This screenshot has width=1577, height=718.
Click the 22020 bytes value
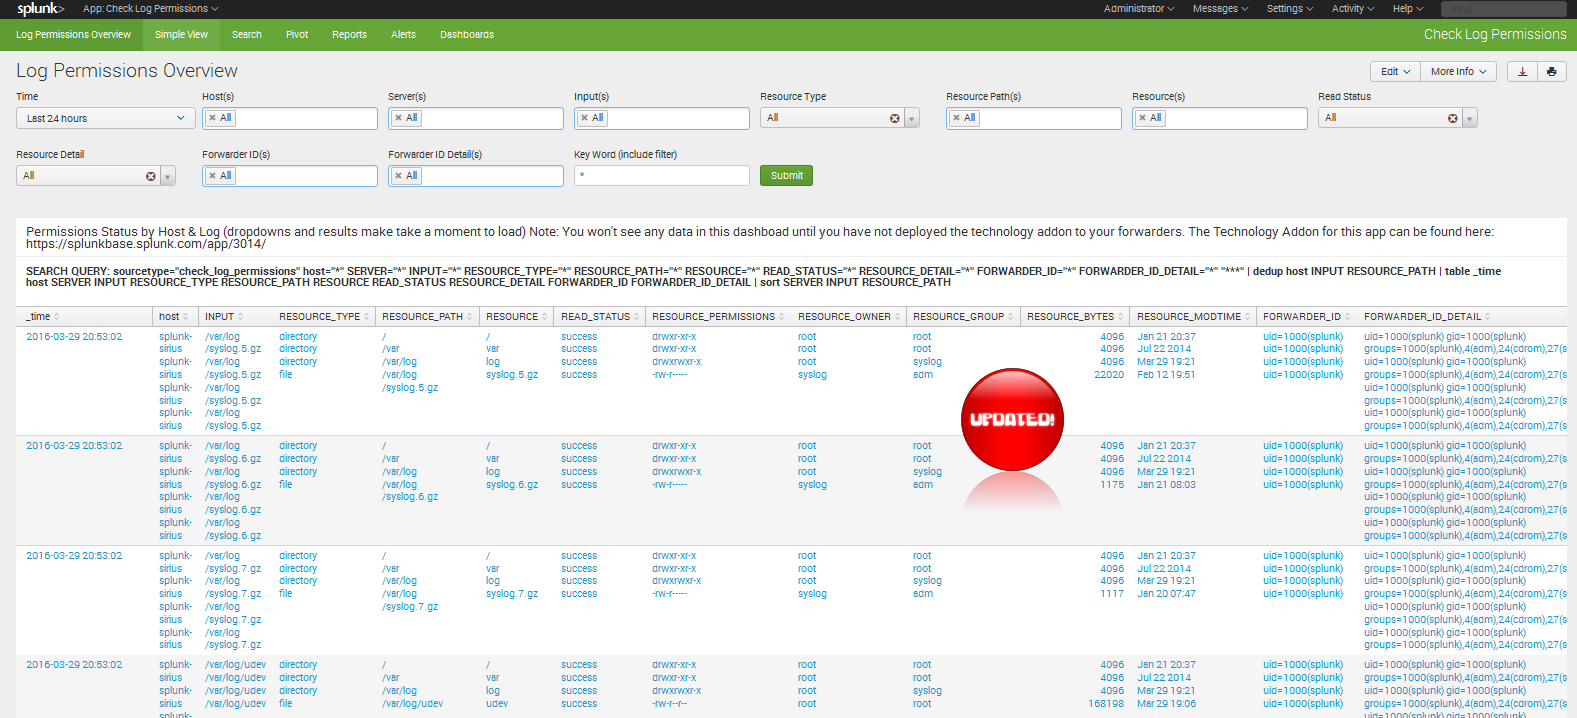coord(1109,375)
